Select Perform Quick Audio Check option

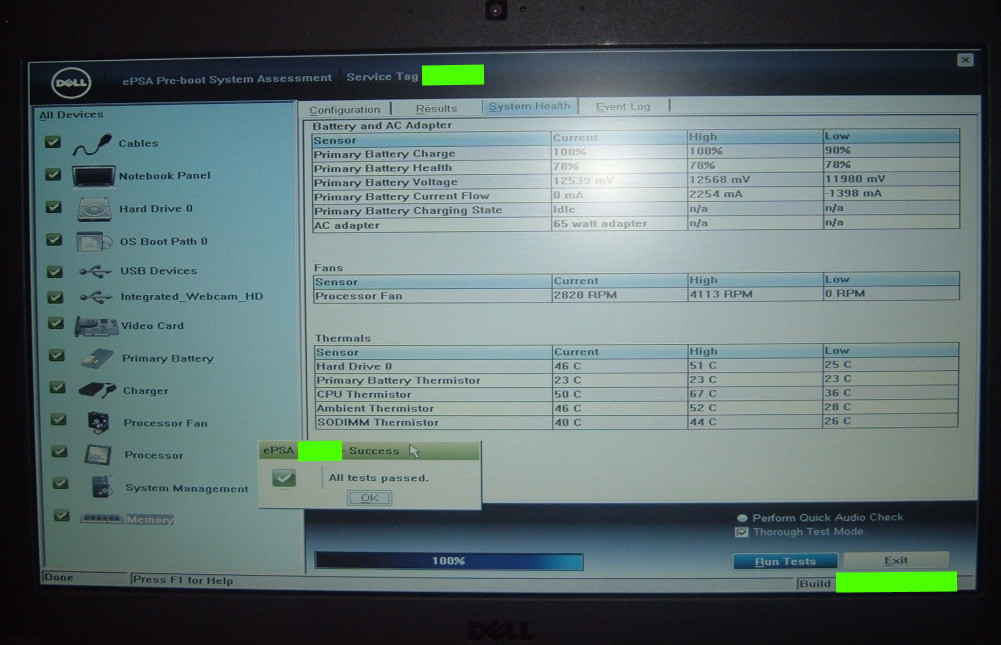point(742,518)
